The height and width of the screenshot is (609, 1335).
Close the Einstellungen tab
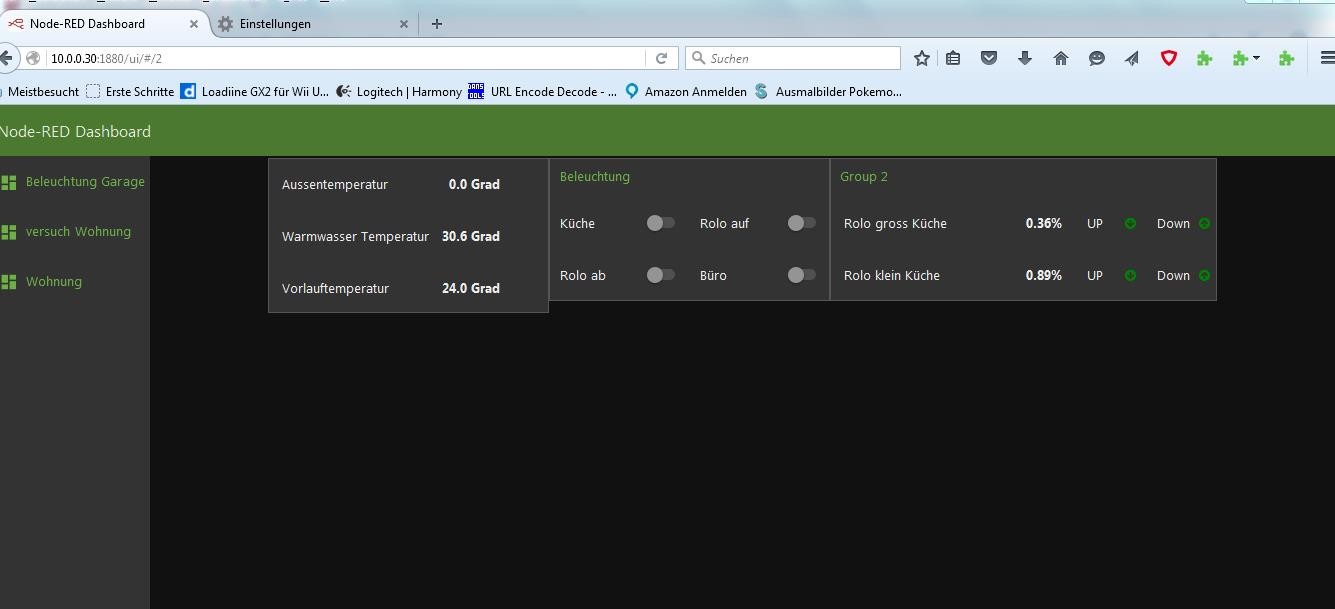coord(404,23)
